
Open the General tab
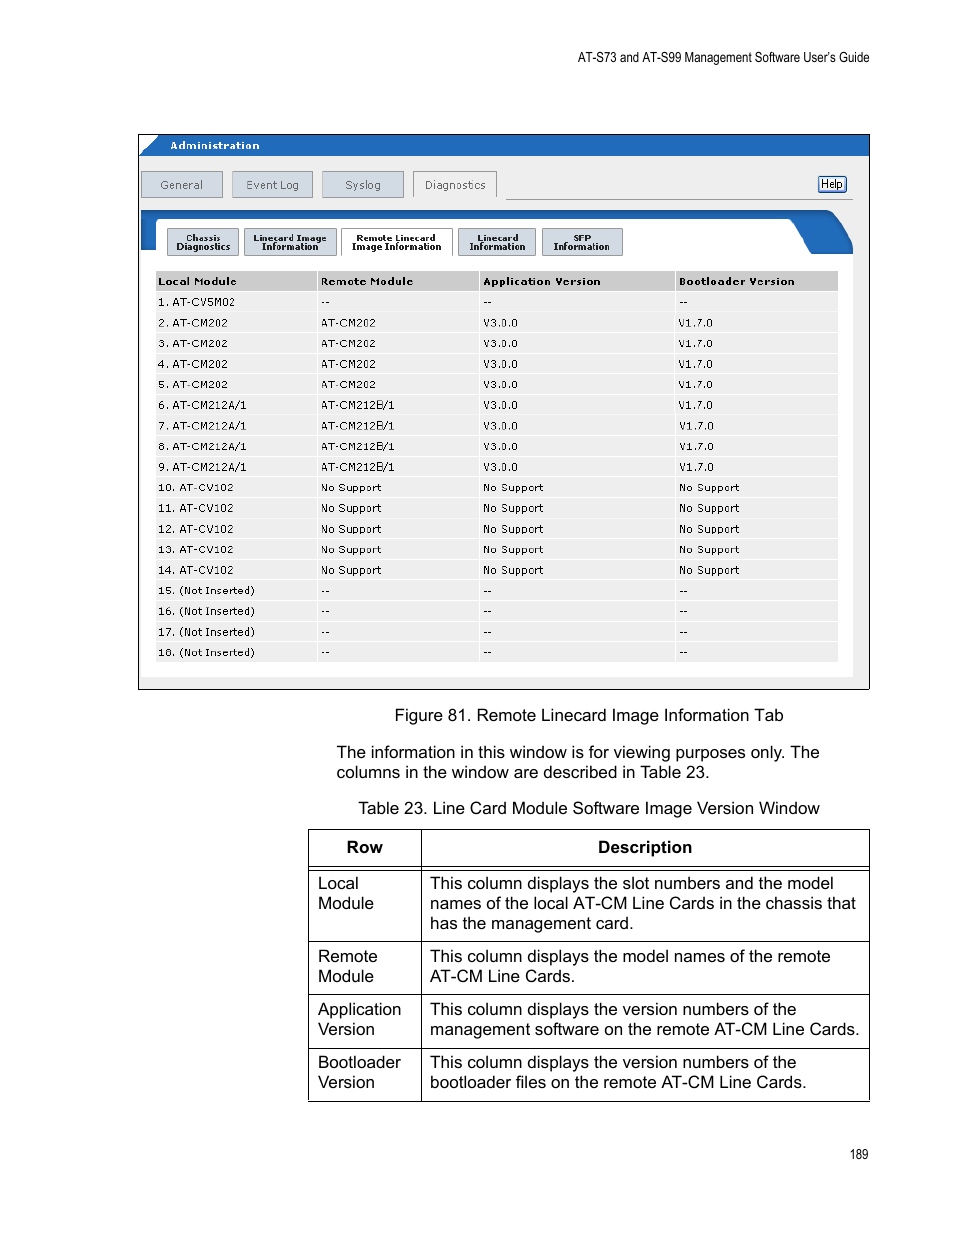tap(181, 185)
